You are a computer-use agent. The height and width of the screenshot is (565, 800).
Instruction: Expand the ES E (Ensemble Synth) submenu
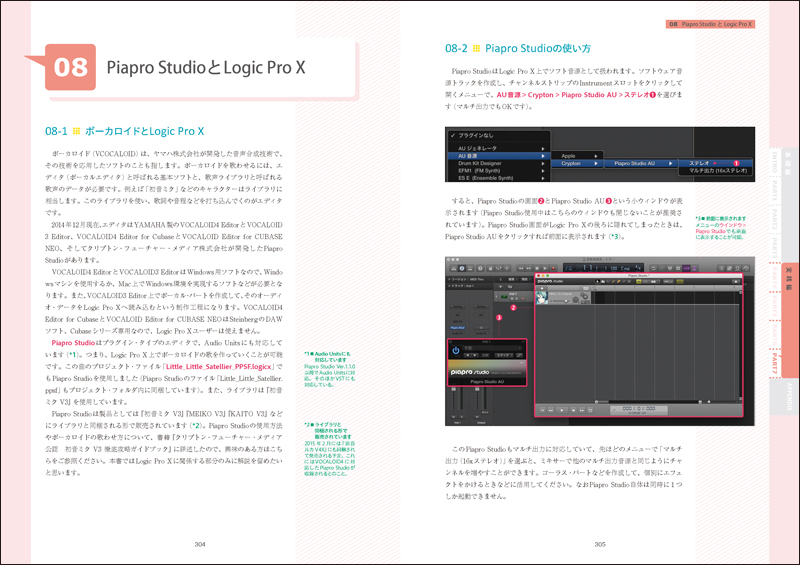[497, 178]
